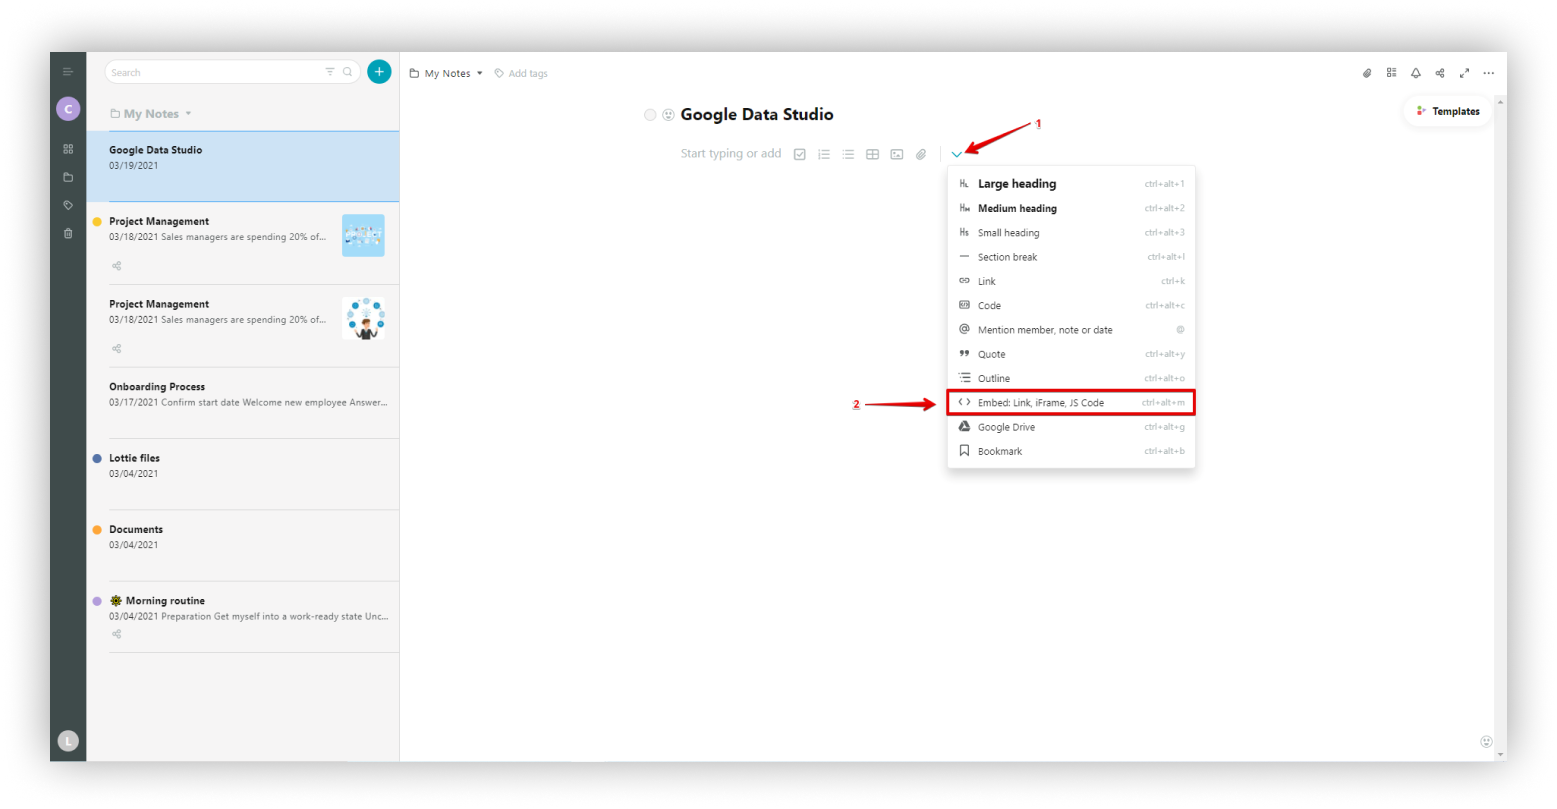Screen dimensions: 1557x809
Task: Select Link in insert menu
Action: [x=1071, y=281]
